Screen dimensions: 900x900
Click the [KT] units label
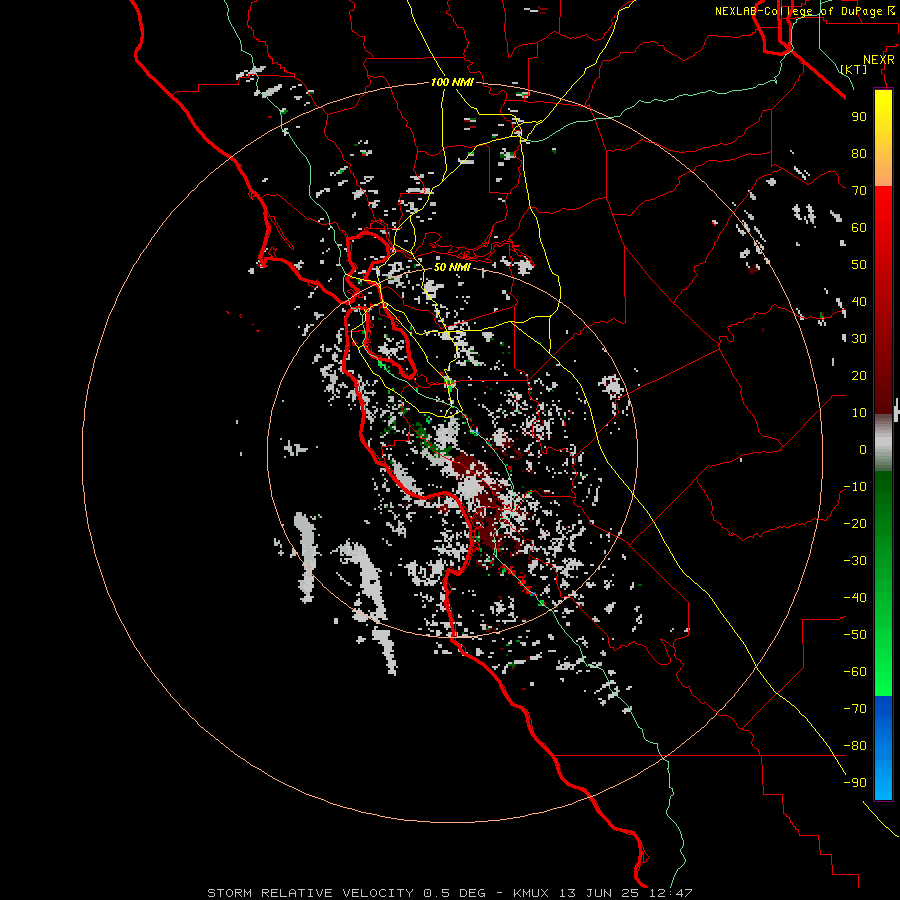point(854,69)
